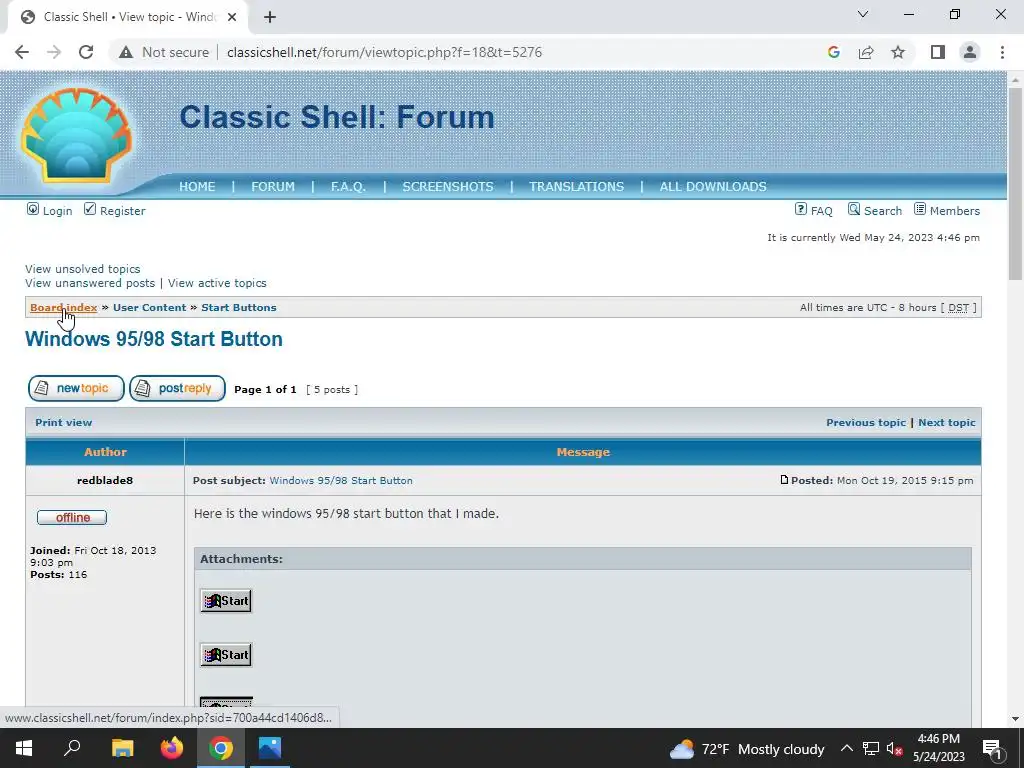This screenshot has height=768, width=1024.
Task: Go to Board index breadcrumb
Action: (x=63, y=308)
